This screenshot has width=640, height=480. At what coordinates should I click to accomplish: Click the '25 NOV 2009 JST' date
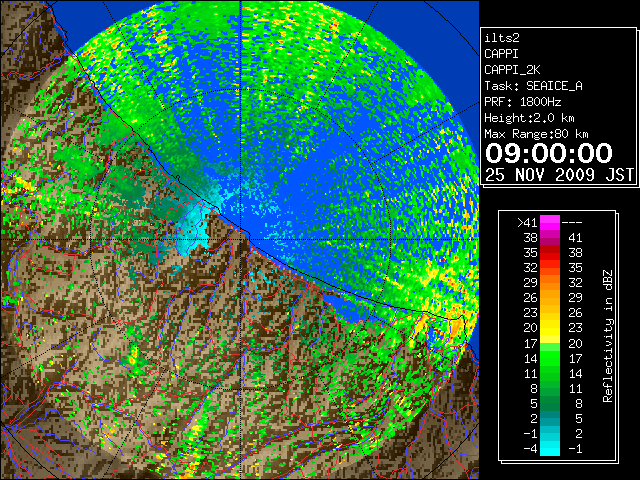[x=560, y=175]
